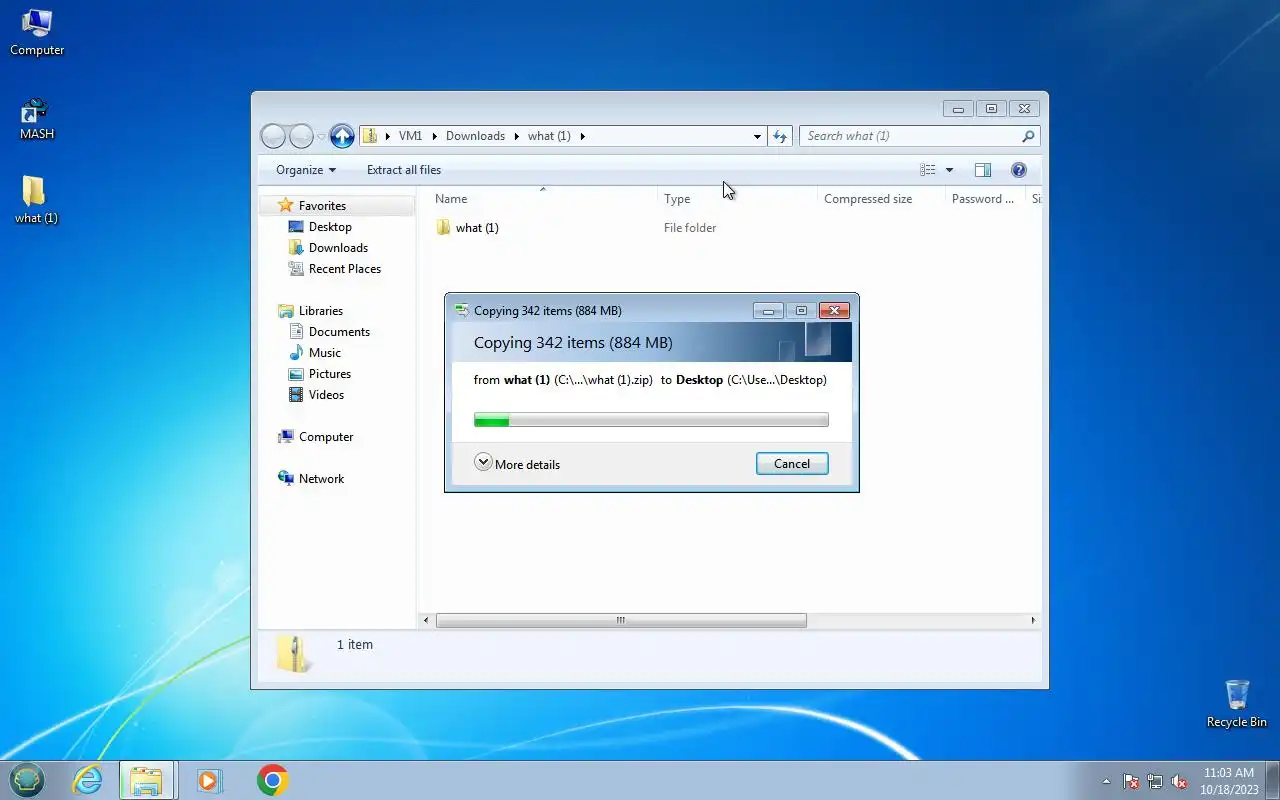This screenshot has height=800, width=1280.
Task: Refresh the current folder view
Action: pos(780,136)
